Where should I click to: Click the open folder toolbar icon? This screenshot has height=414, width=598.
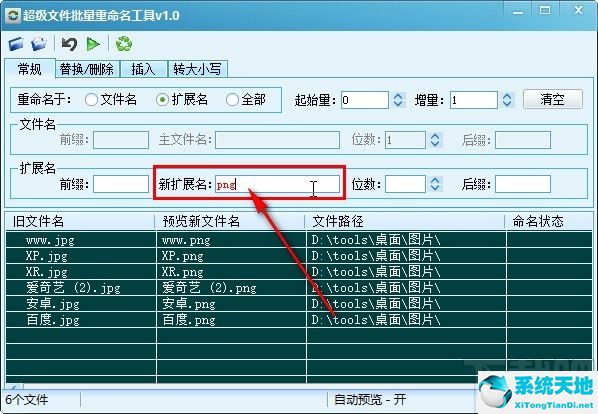pyautogui.click(x=39, y=44)
